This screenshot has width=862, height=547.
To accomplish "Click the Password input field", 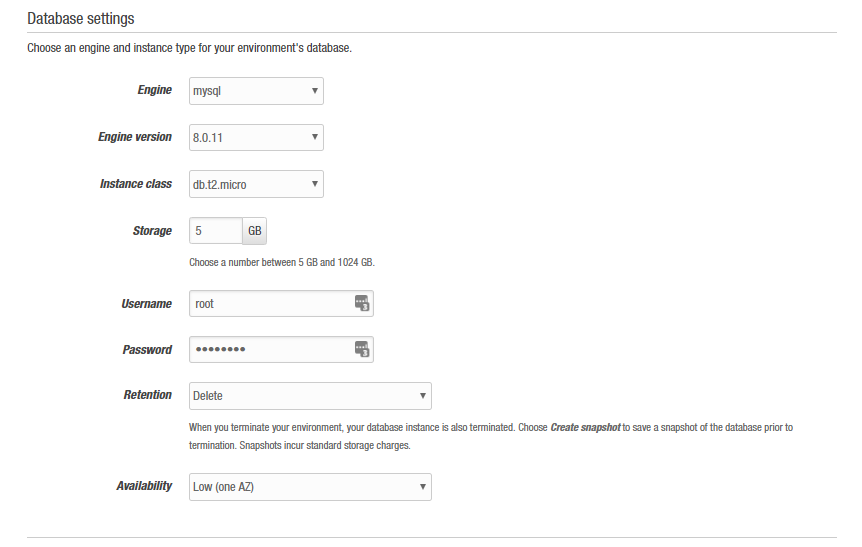I will click(281, 350).
